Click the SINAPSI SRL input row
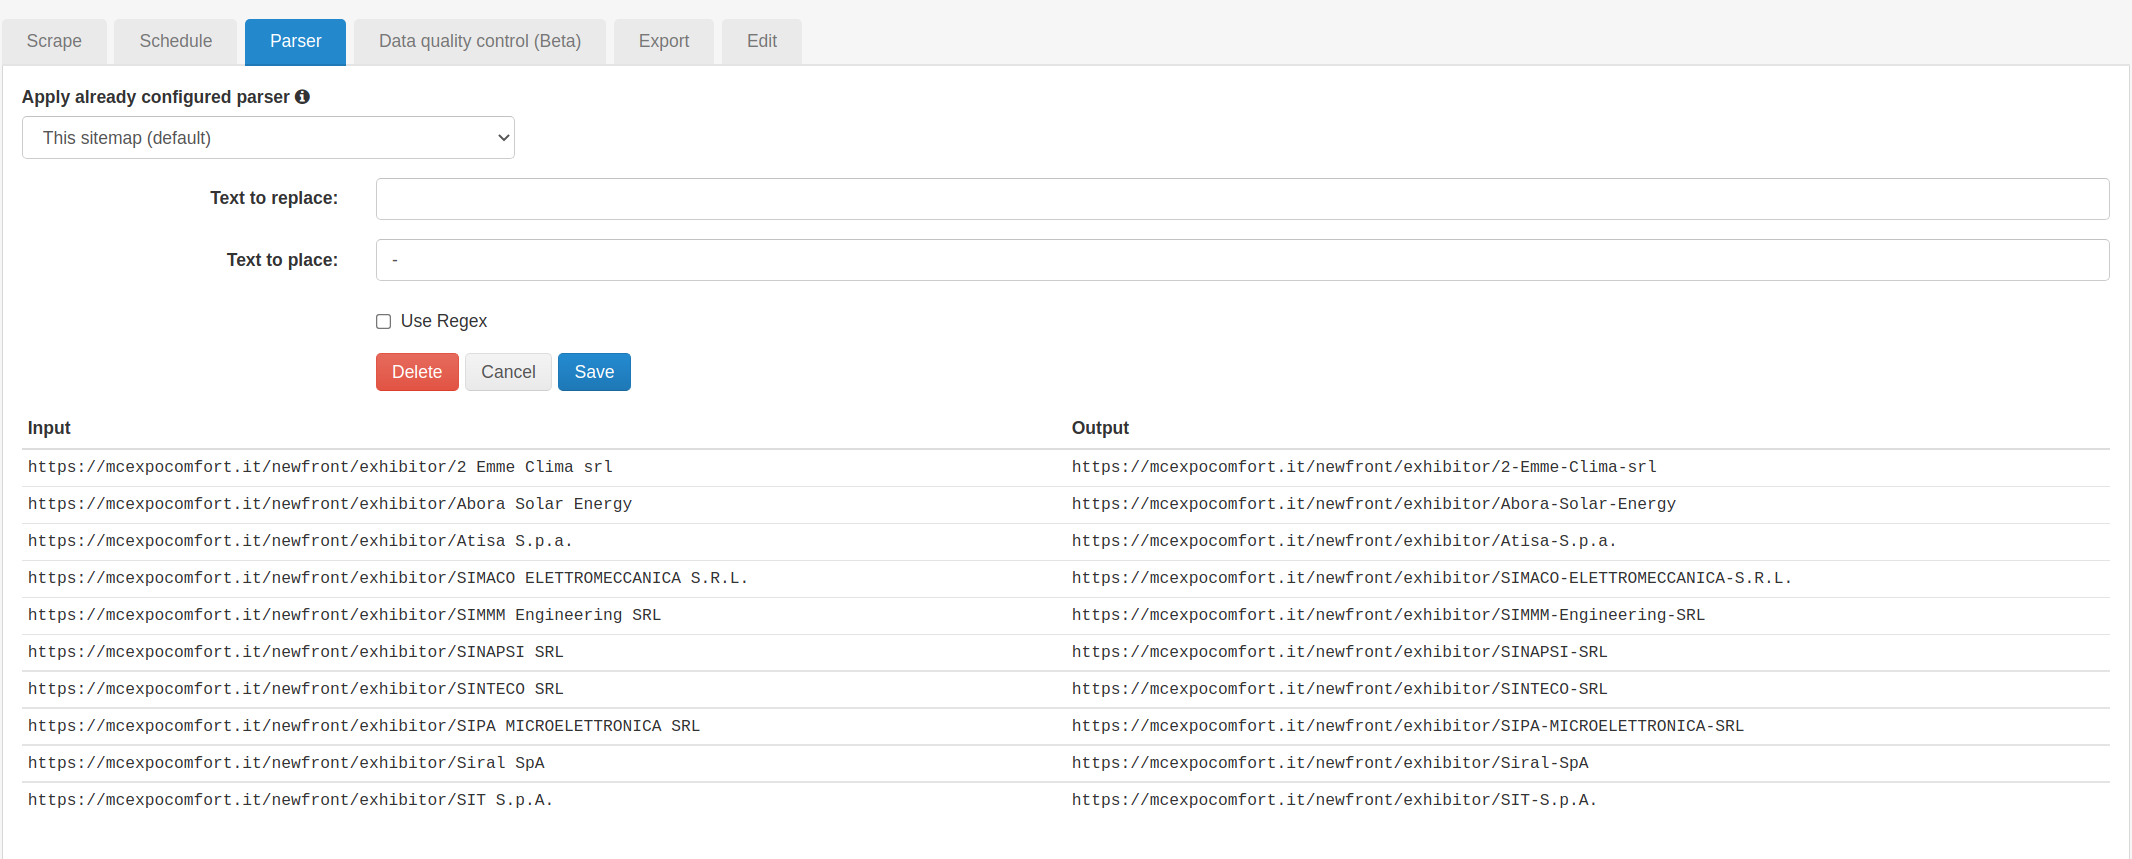The height and width of the screenshot is (859, 2132). tap(296, 652)
